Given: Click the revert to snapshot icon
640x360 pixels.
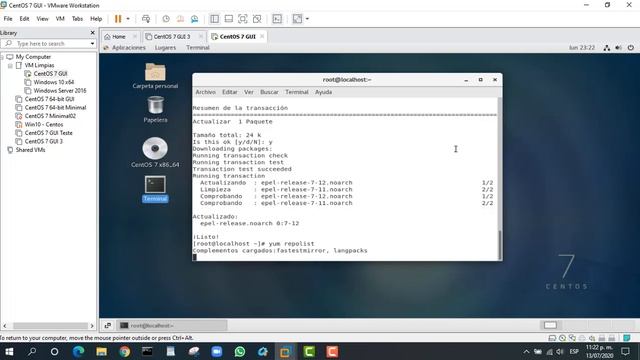Looking at the screenshot, I should (180, 19).
